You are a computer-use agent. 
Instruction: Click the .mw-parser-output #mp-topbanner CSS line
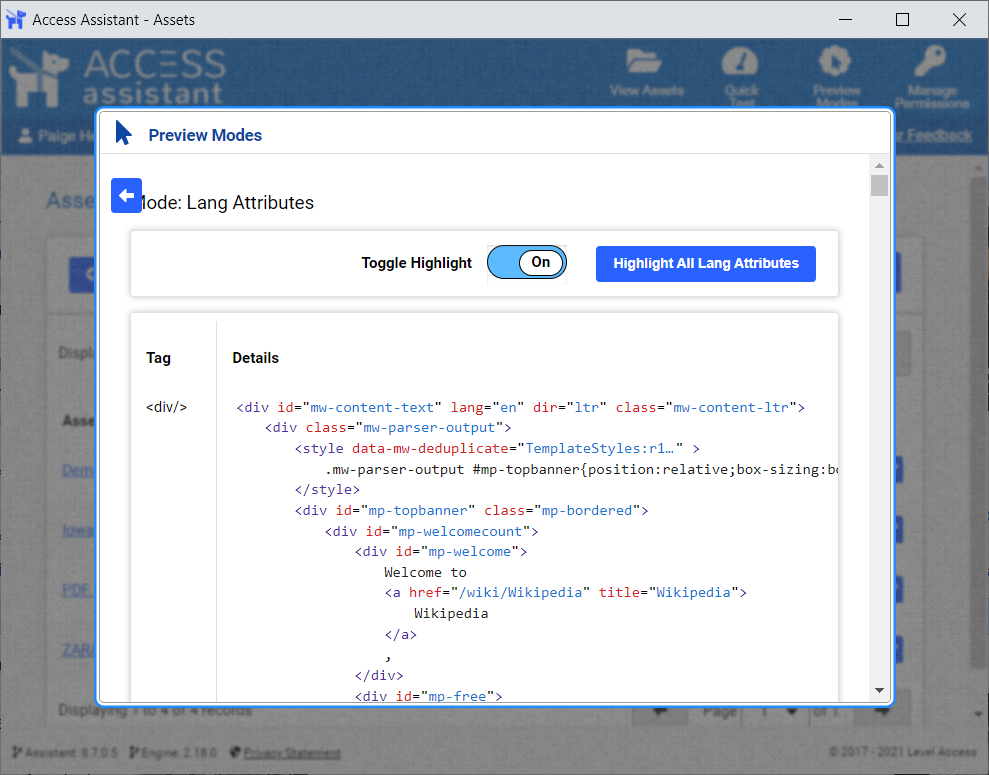tap(581, 469)
